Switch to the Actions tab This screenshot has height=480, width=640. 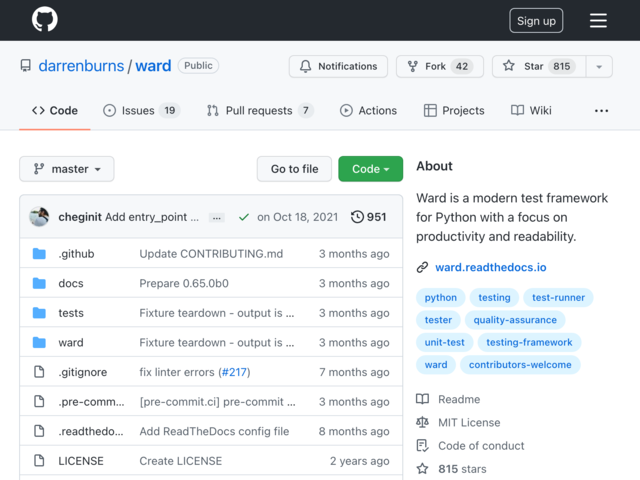[368, 111]
